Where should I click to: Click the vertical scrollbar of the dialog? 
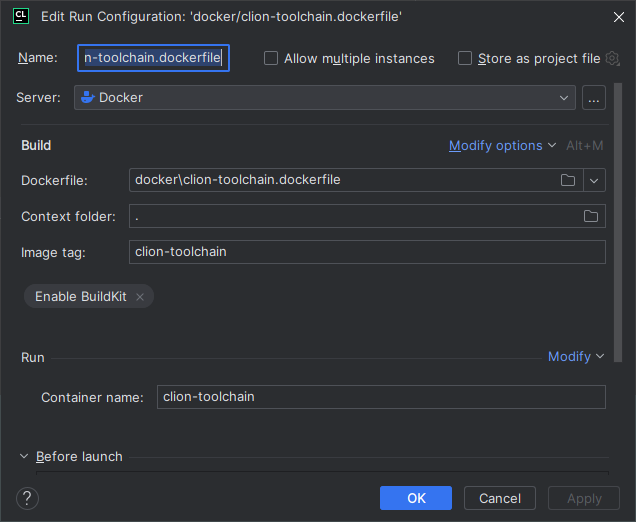point(618,222)
